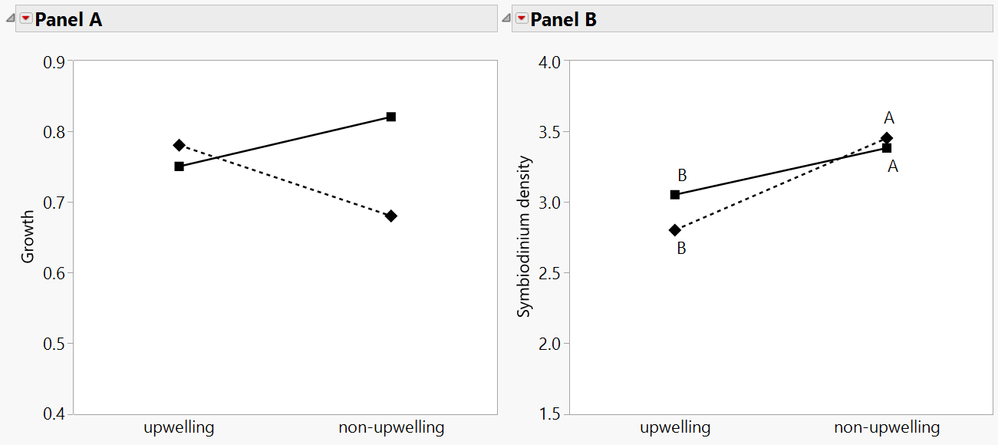Click the Panel B title bar text

[563, 19]
